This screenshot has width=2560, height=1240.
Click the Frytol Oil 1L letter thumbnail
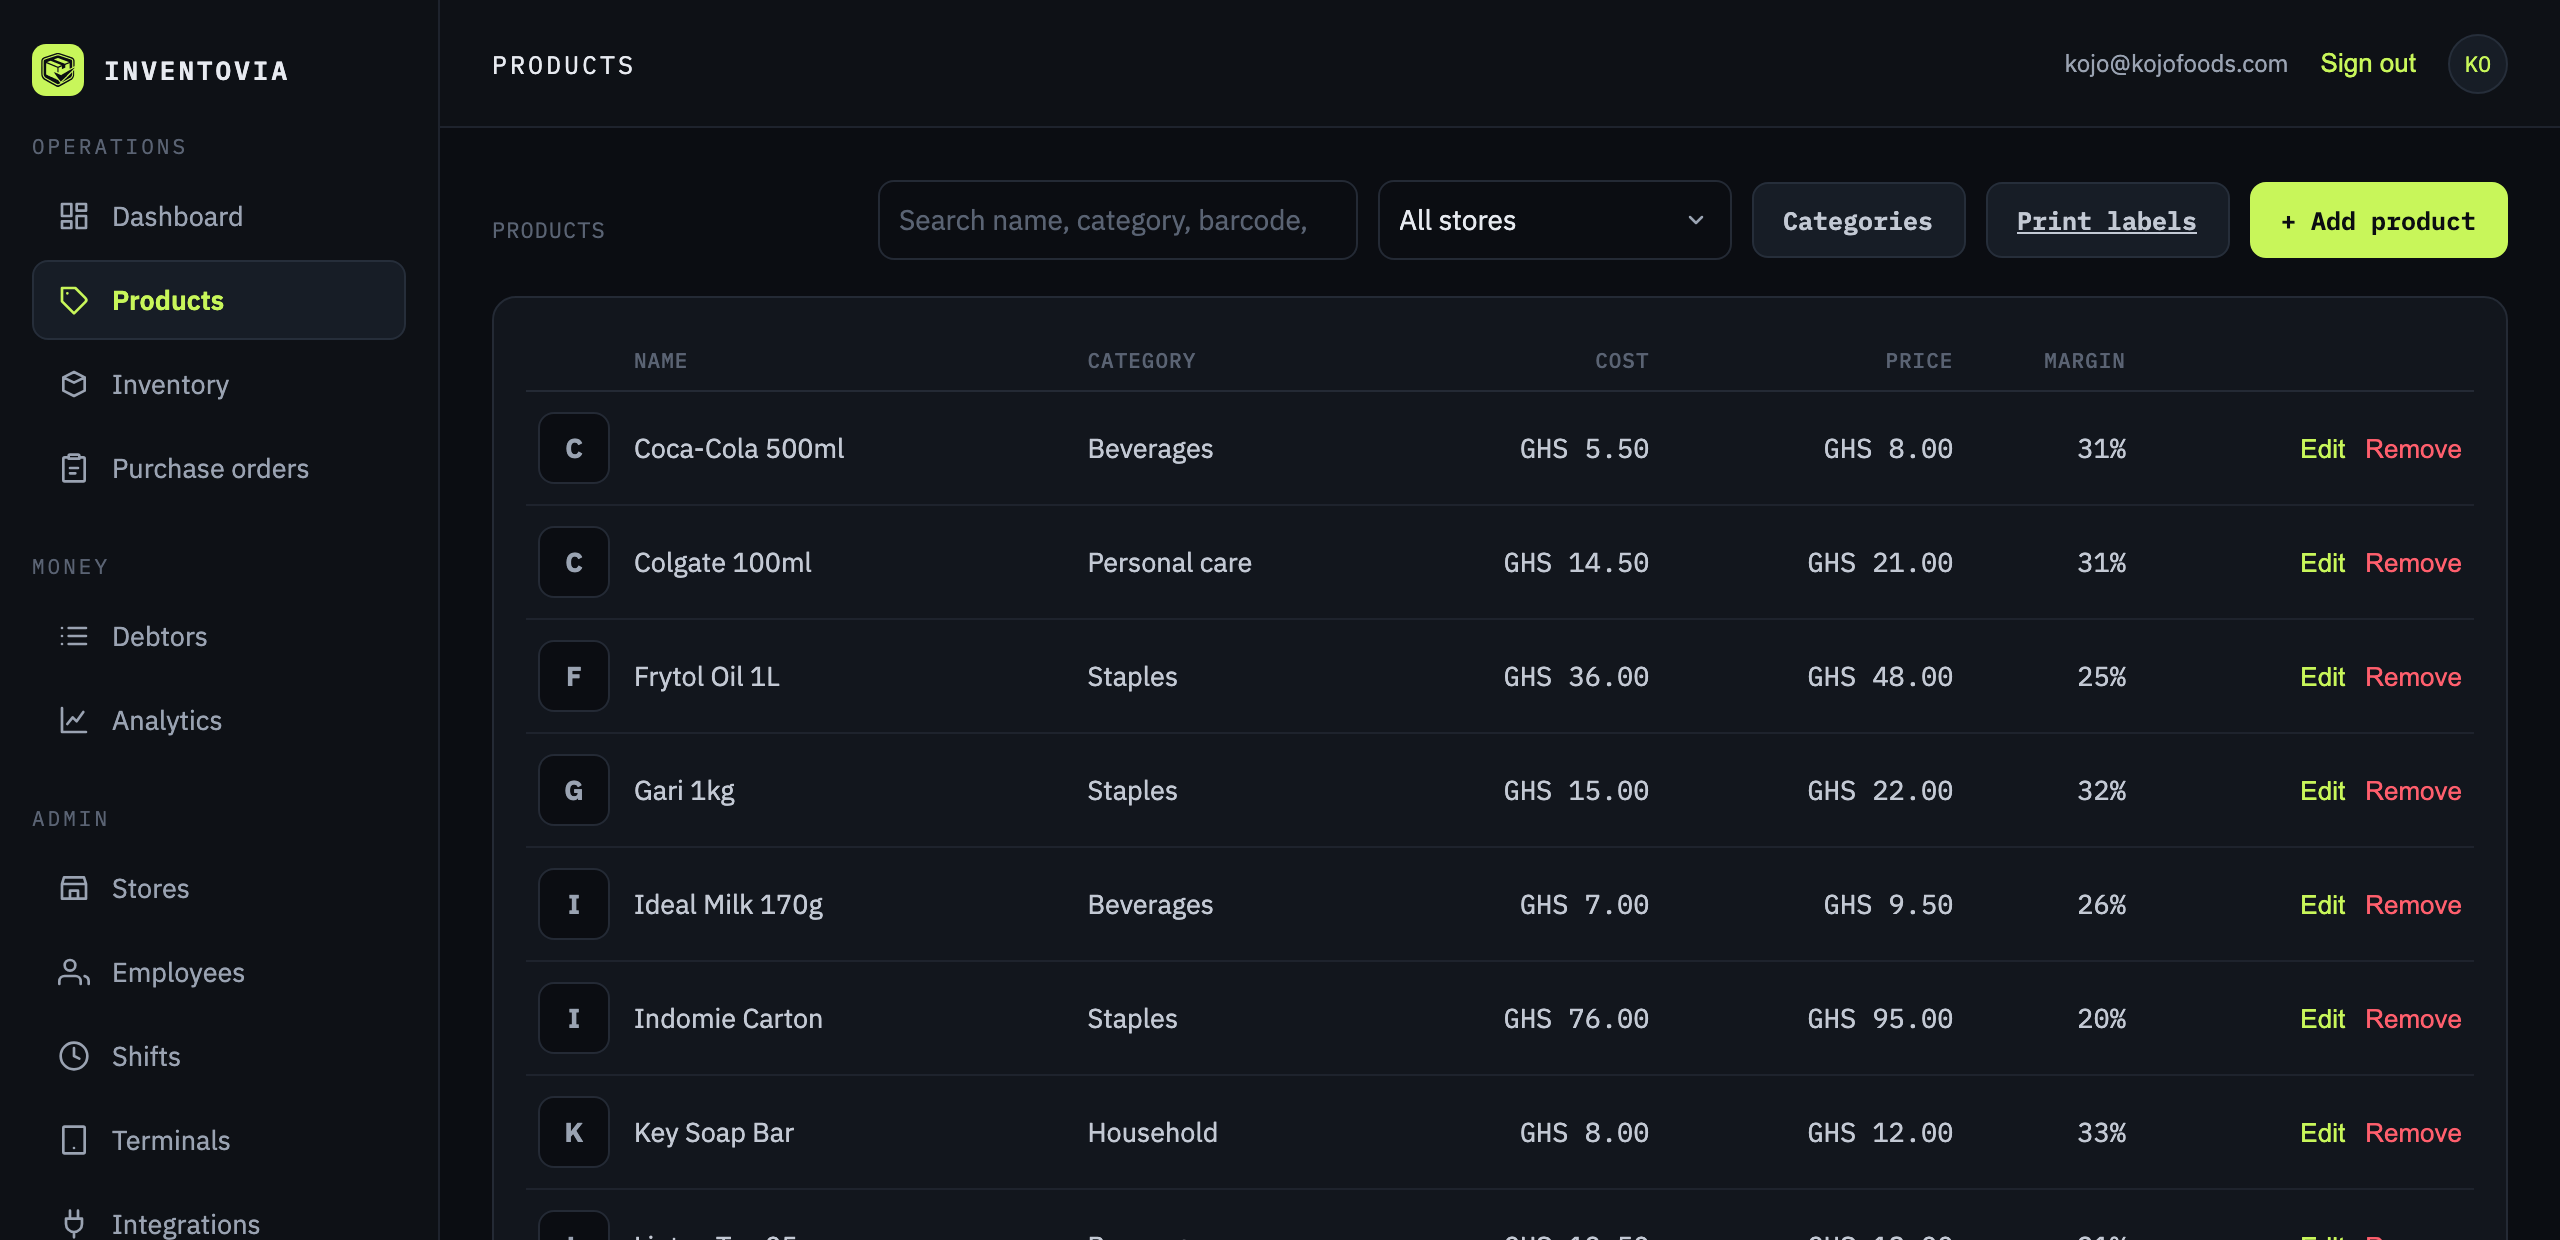tap(574, 676)
